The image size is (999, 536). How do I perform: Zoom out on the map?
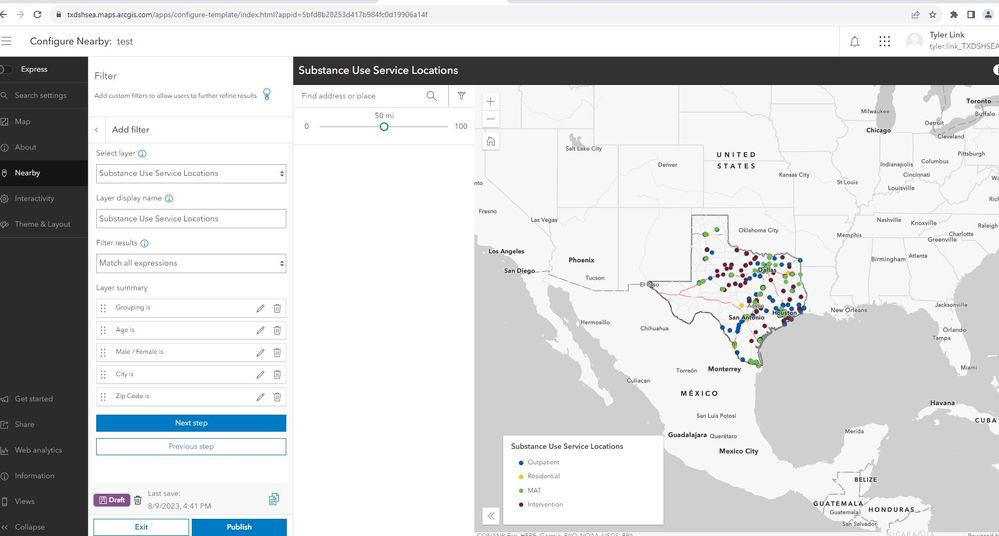491,119
